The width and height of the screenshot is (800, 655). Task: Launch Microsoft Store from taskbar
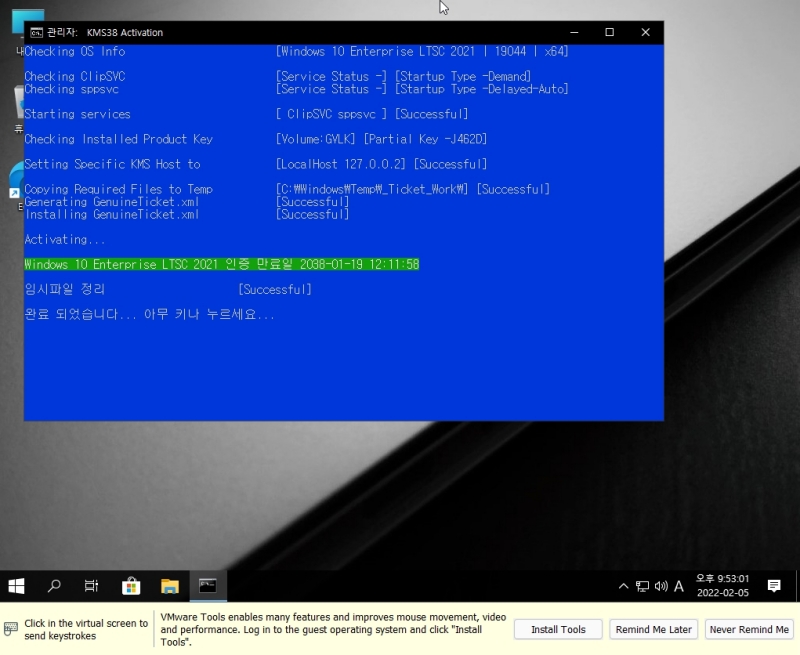tap(131, 586)
